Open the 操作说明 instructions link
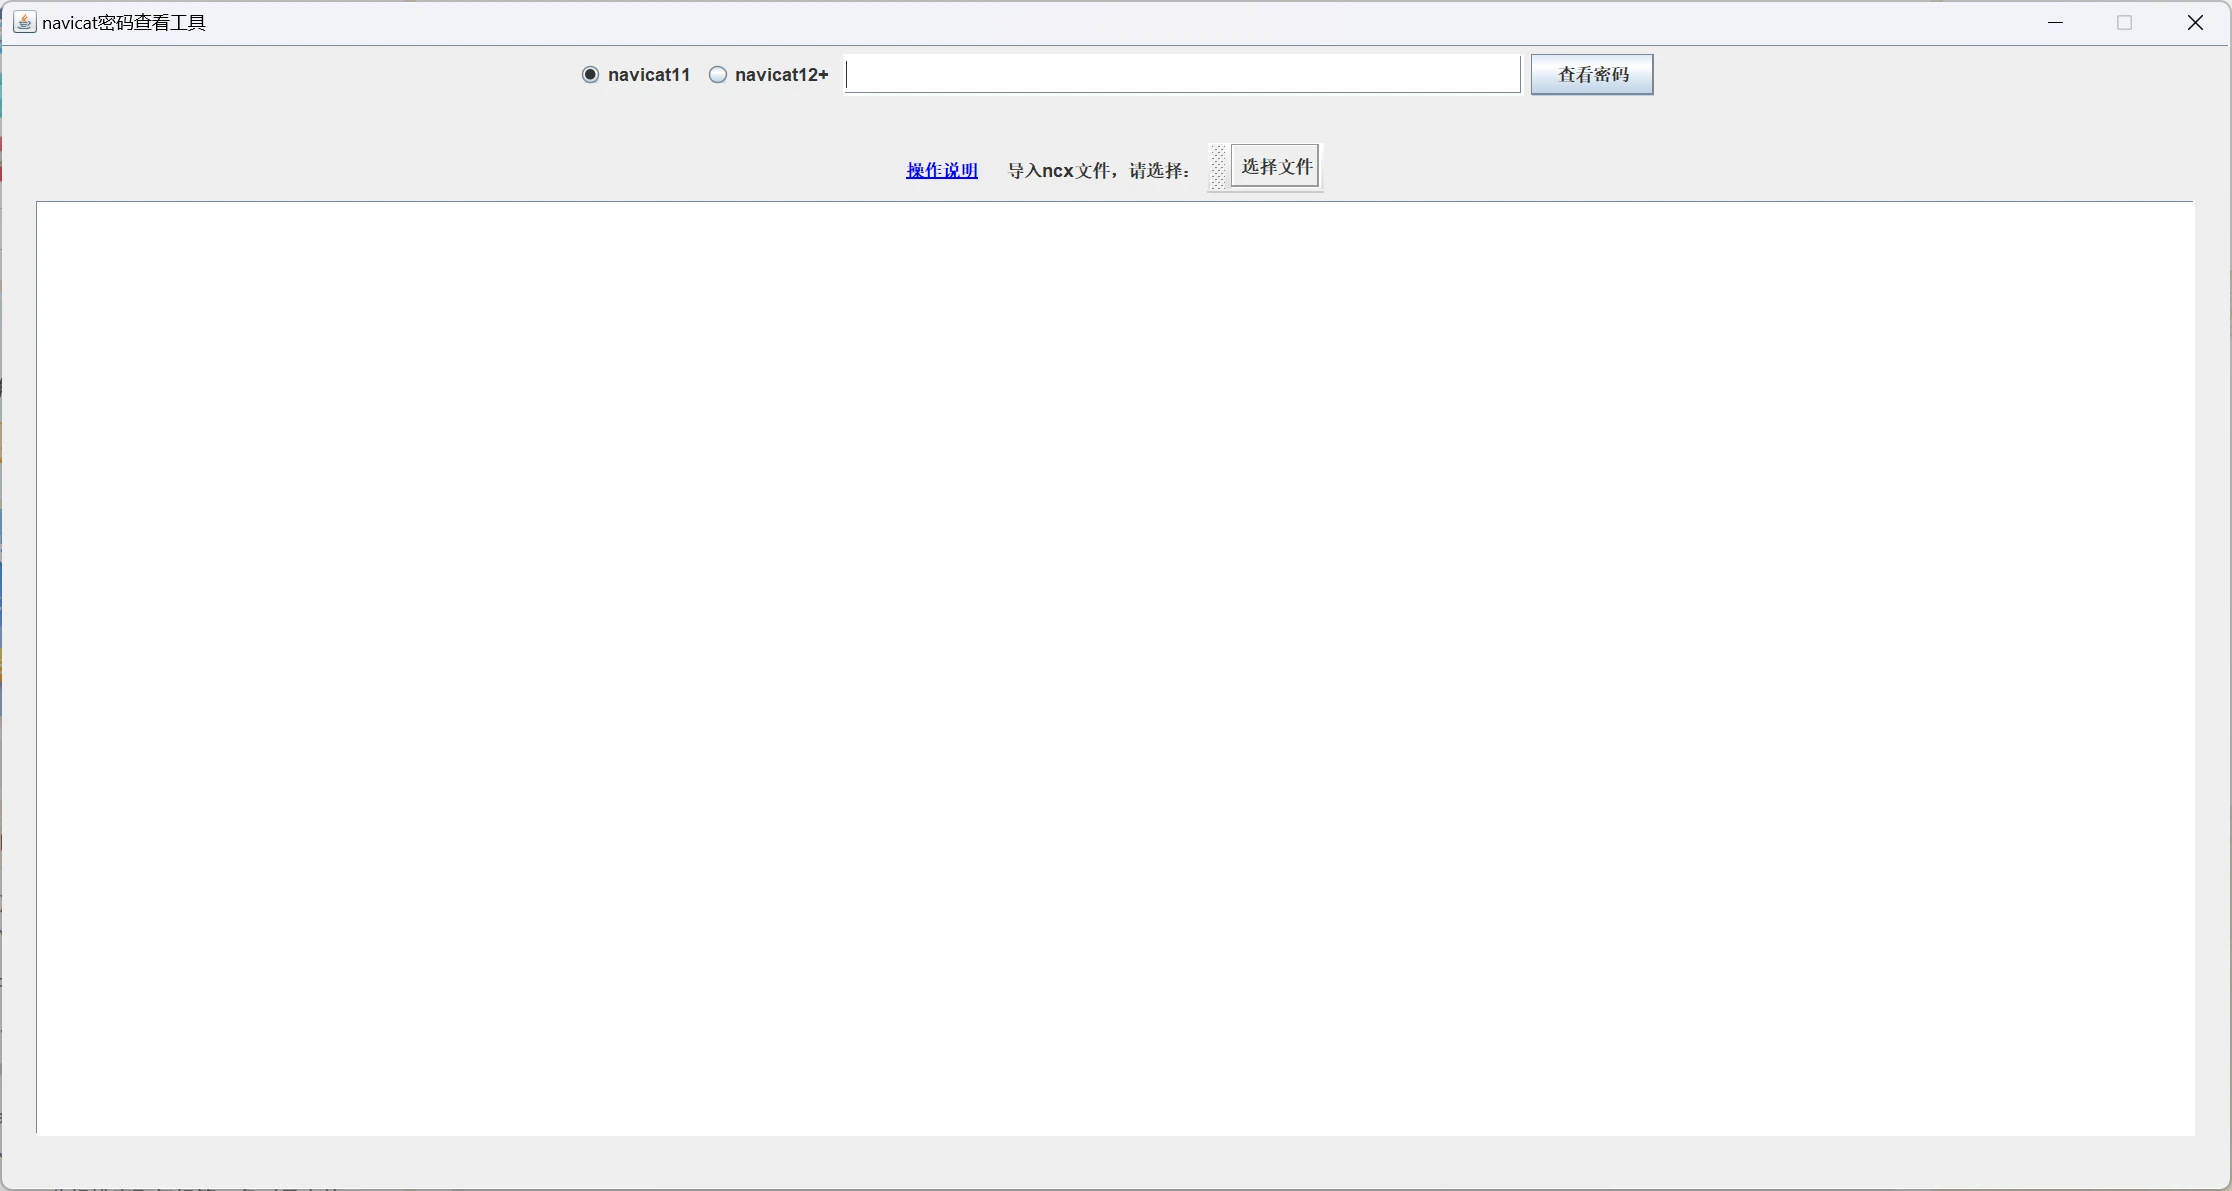Viewport: 2232px width, 1191px height. pyautogui.click(x=941, y=170)
